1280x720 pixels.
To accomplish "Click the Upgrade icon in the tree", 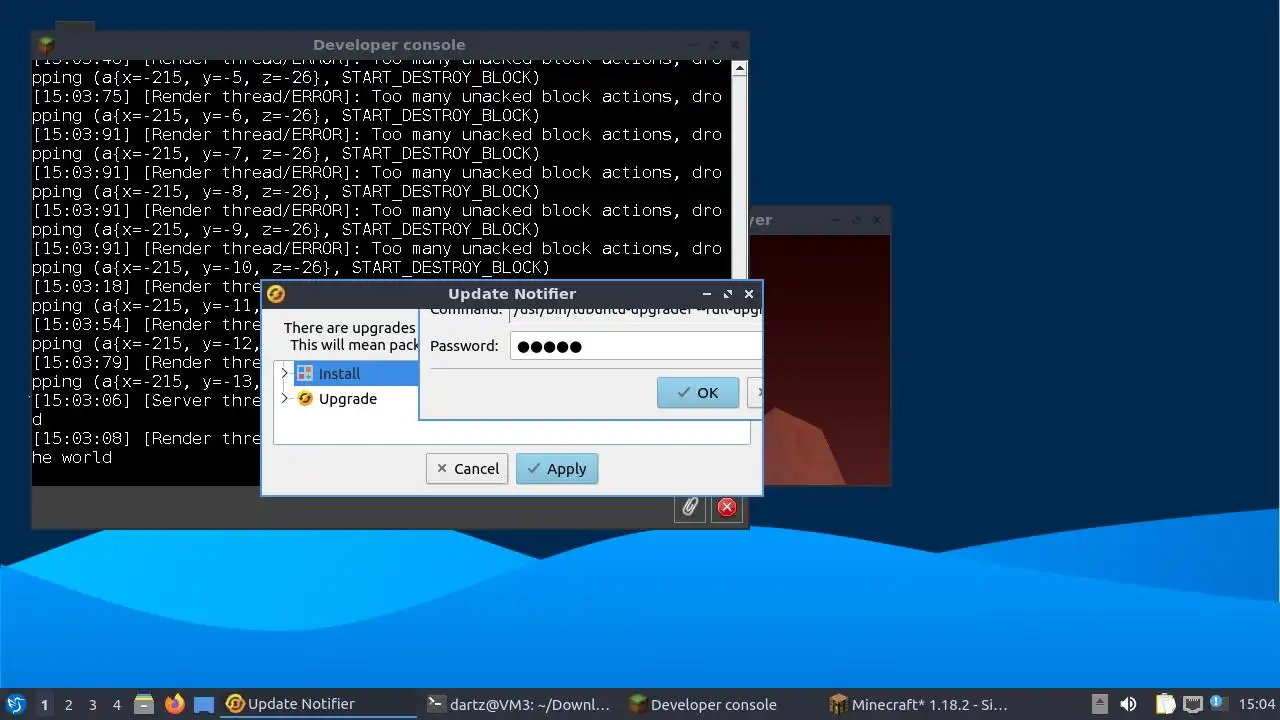I will coord(305,398).
